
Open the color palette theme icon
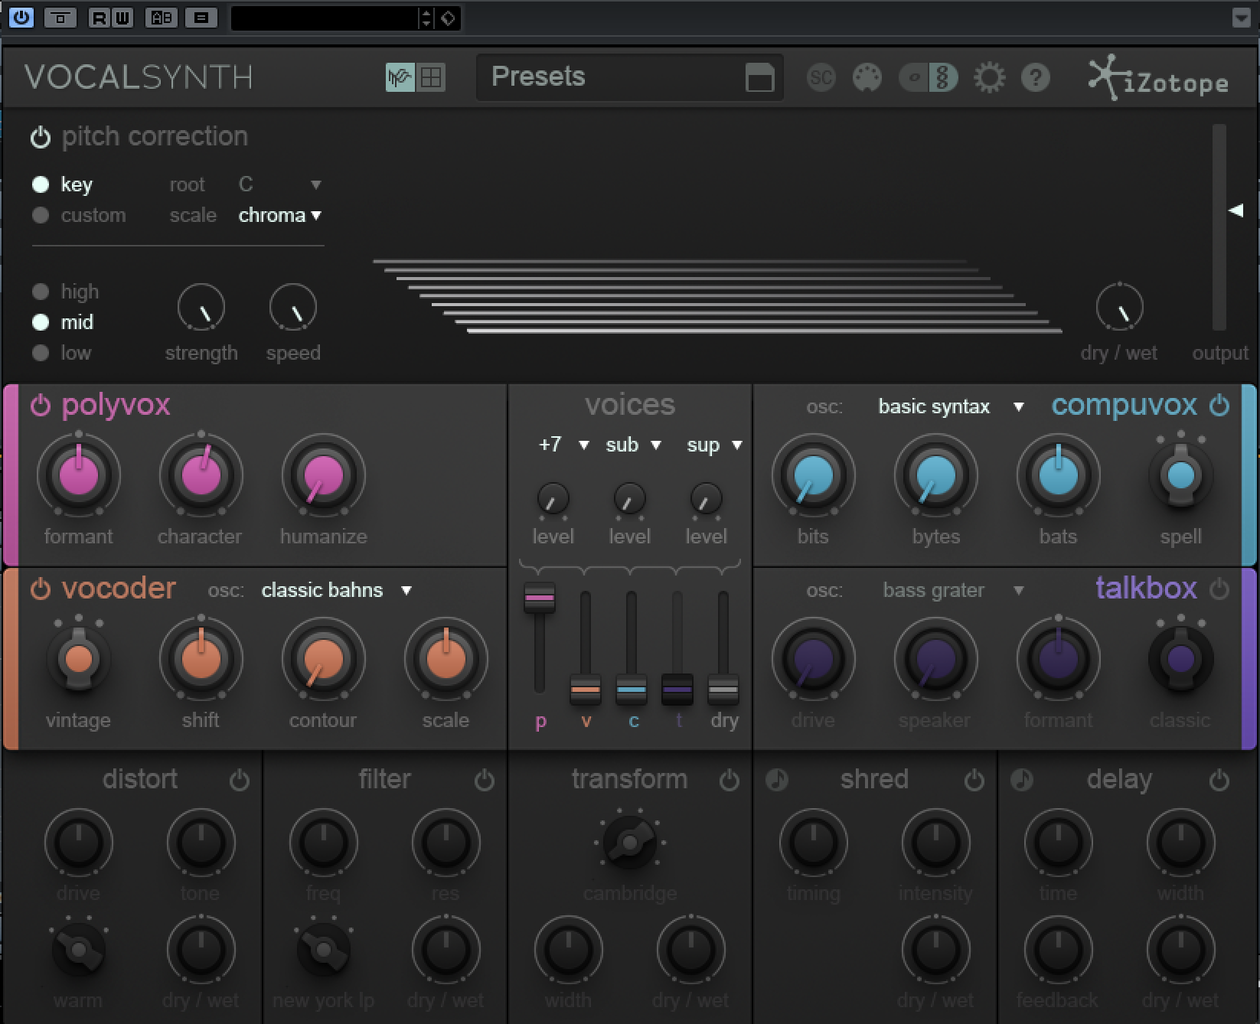pyautogui.click(x=867, y=77)
